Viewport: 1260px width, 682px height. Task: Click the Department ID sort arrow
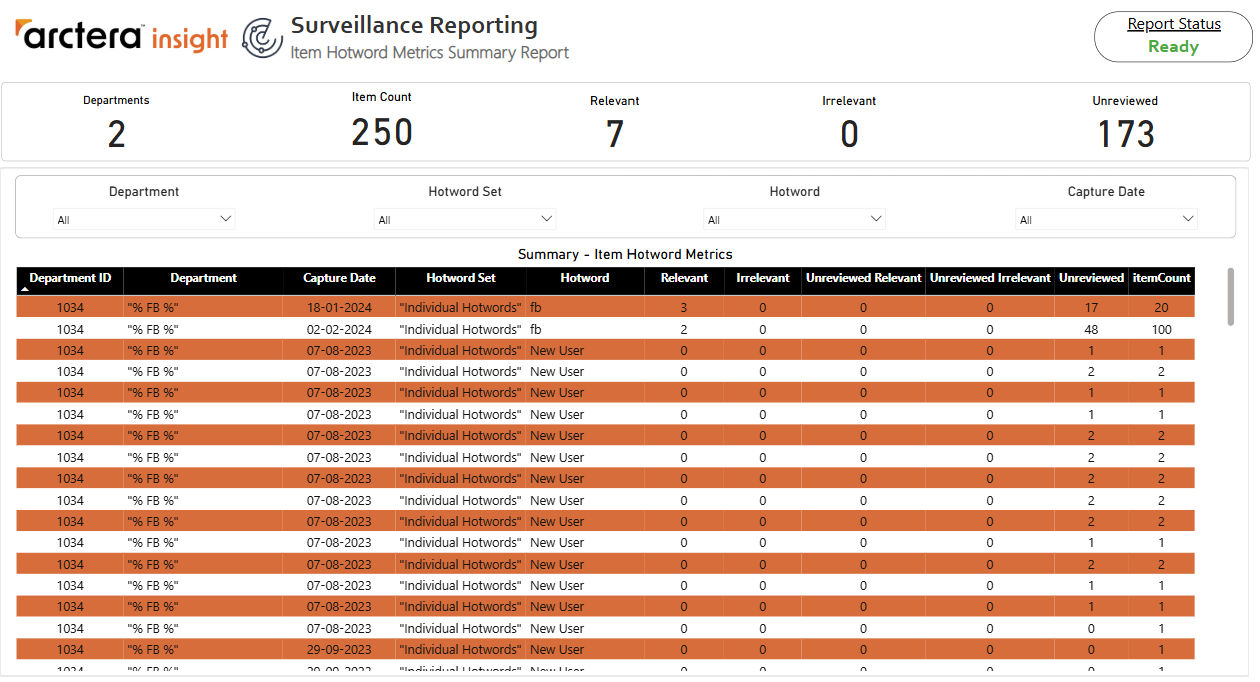tap(24, 289)
